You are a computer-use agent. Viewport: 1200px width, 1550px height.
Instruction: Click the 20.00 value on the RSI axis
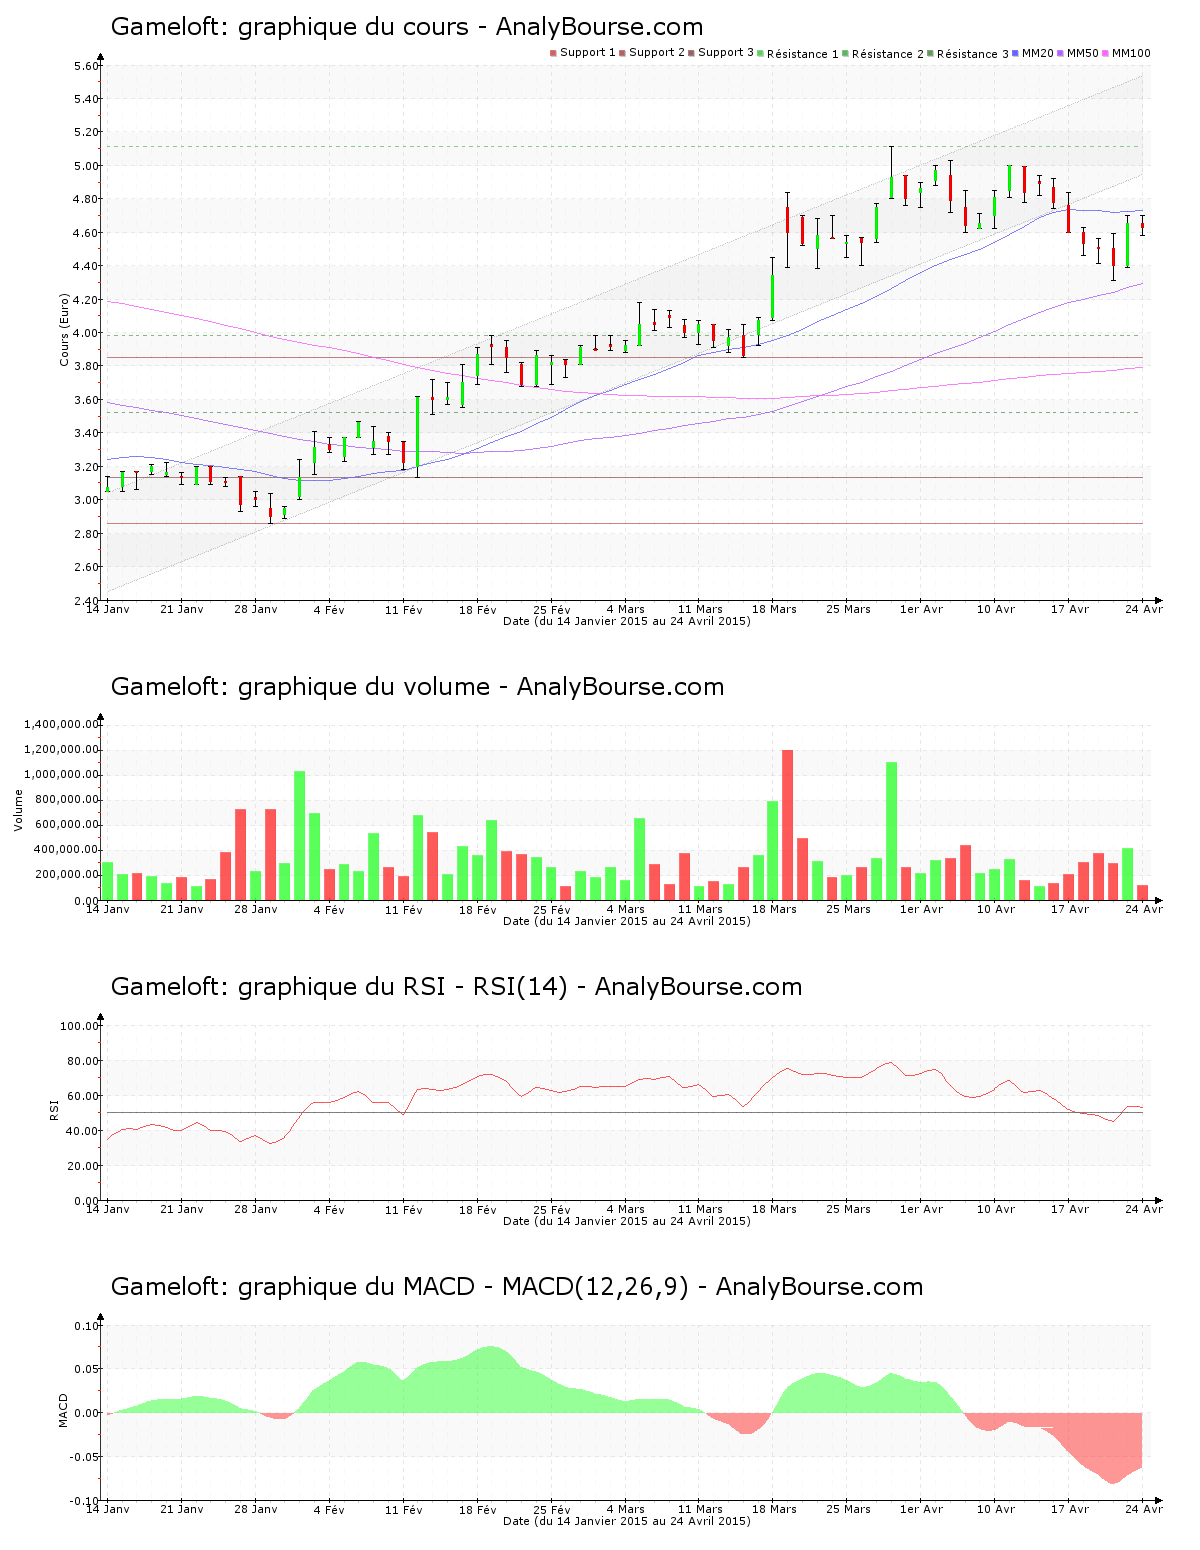click(83, 1166)
